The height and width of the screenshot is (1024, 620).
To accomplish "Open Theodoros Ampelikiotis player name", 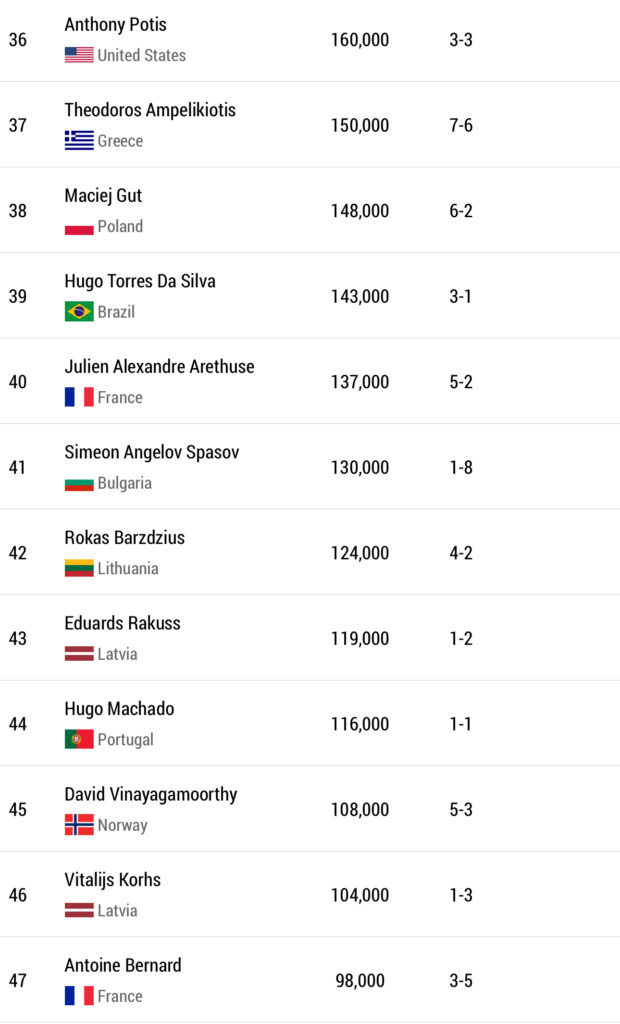I will click(150, 110).
